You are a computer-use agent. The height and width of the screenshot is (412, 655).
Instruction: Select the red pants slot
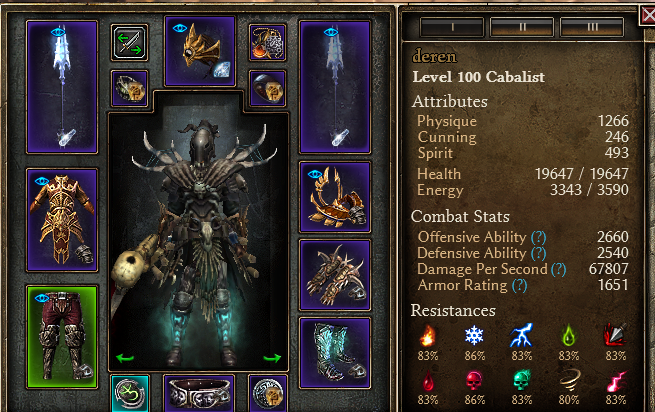(x=62, y=337)
